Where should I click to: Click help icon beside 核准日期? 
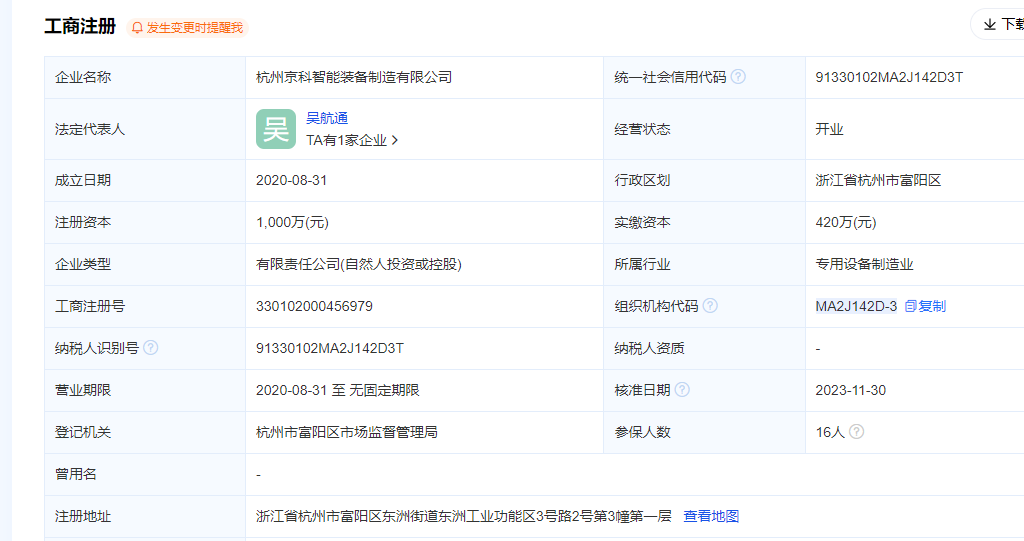682,390
